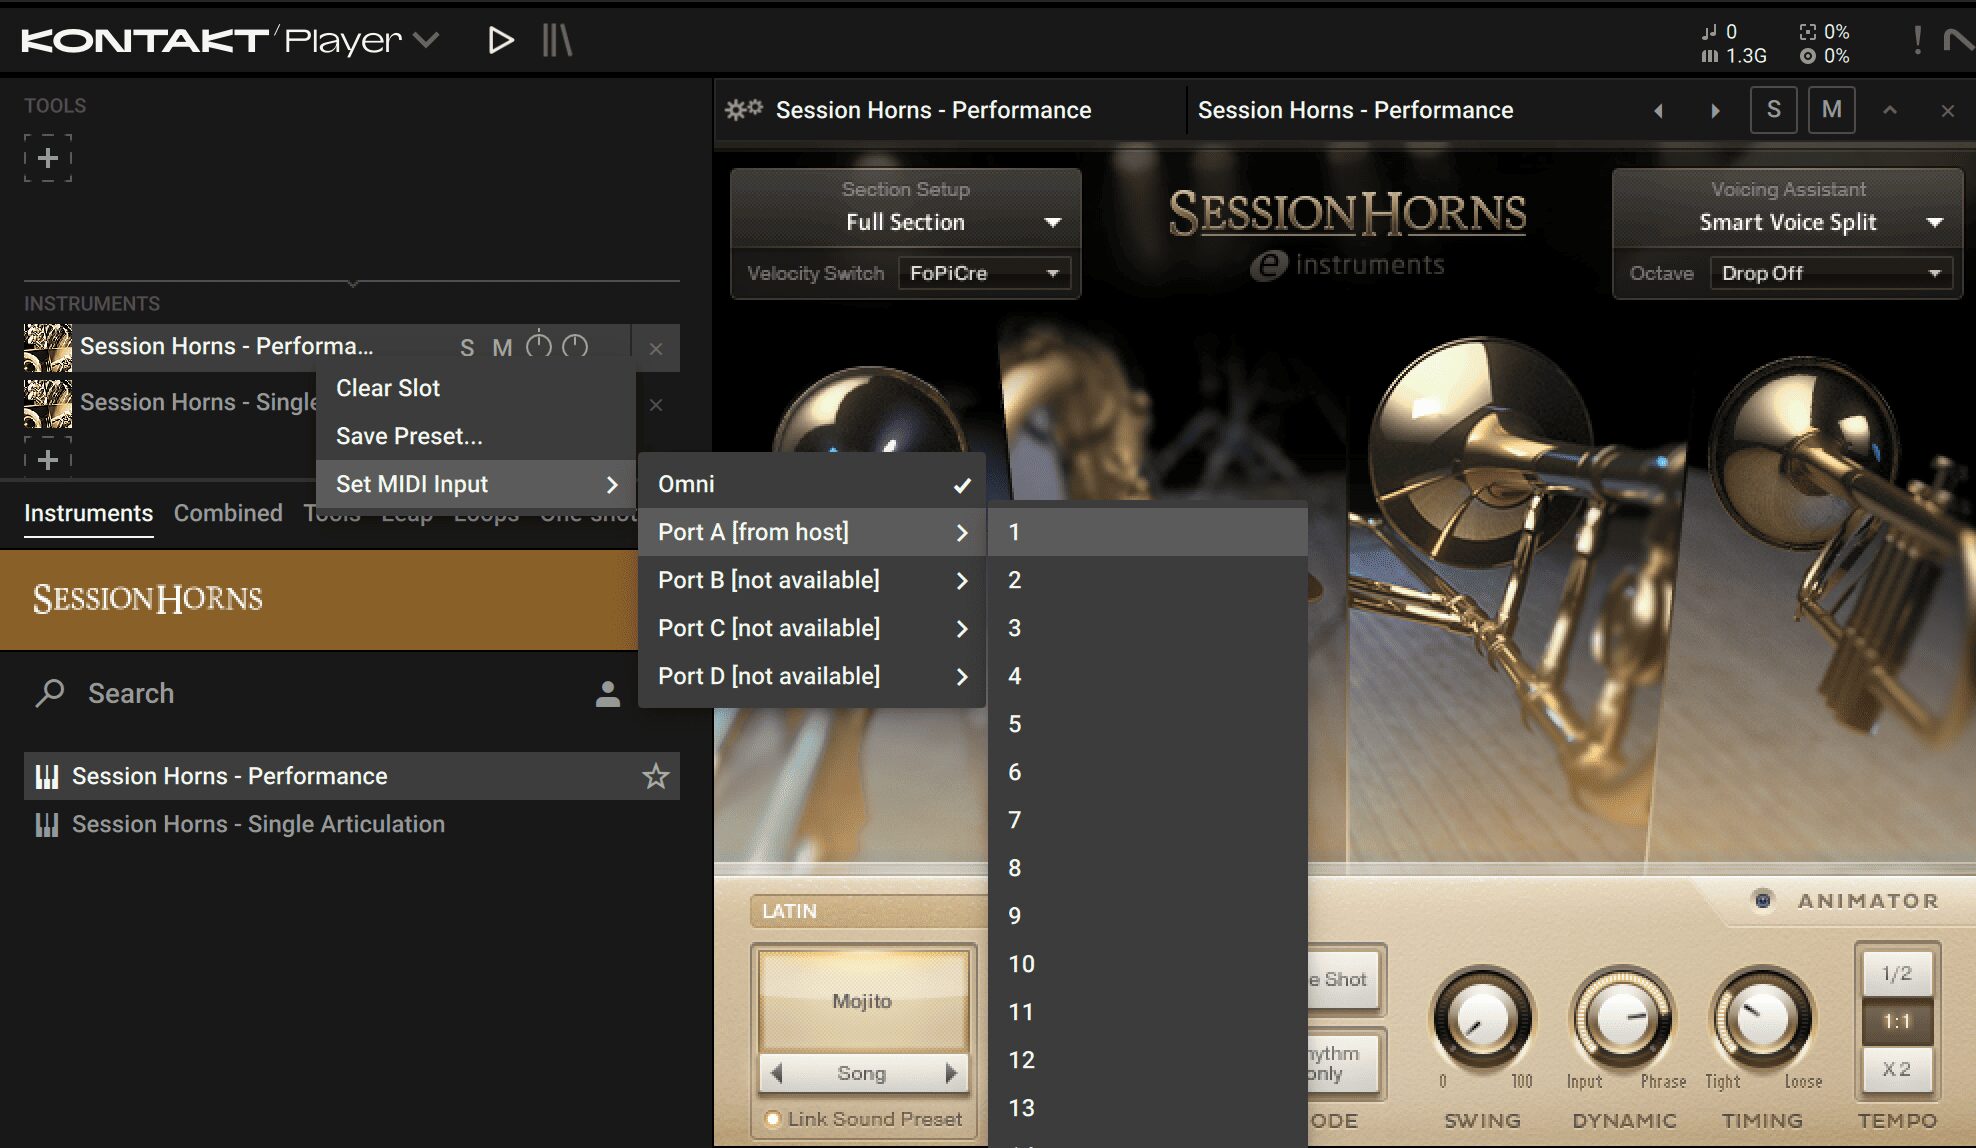Viewport: 1976px width, 1148px height.
Task: Set tempo to 1/2
Action: pyautogui.click(x=1897, y=973)
